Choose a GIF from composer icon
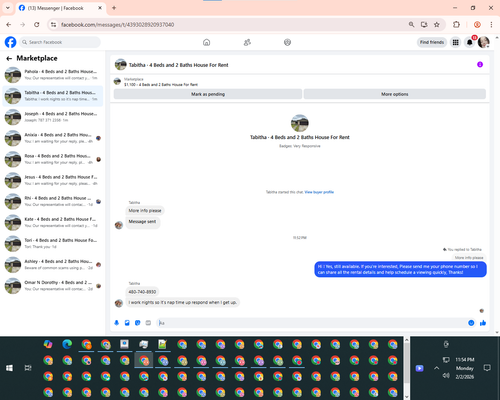The height and width of the screenshot is (400, 500). (148, 323)
